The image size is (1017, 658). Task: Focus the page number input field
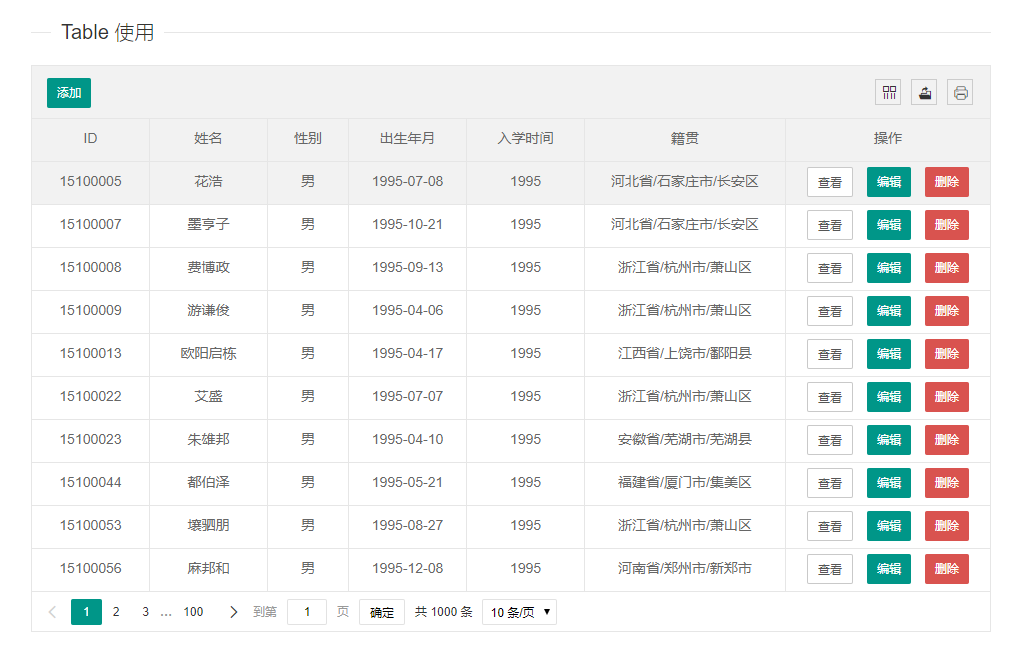(307, 612)
